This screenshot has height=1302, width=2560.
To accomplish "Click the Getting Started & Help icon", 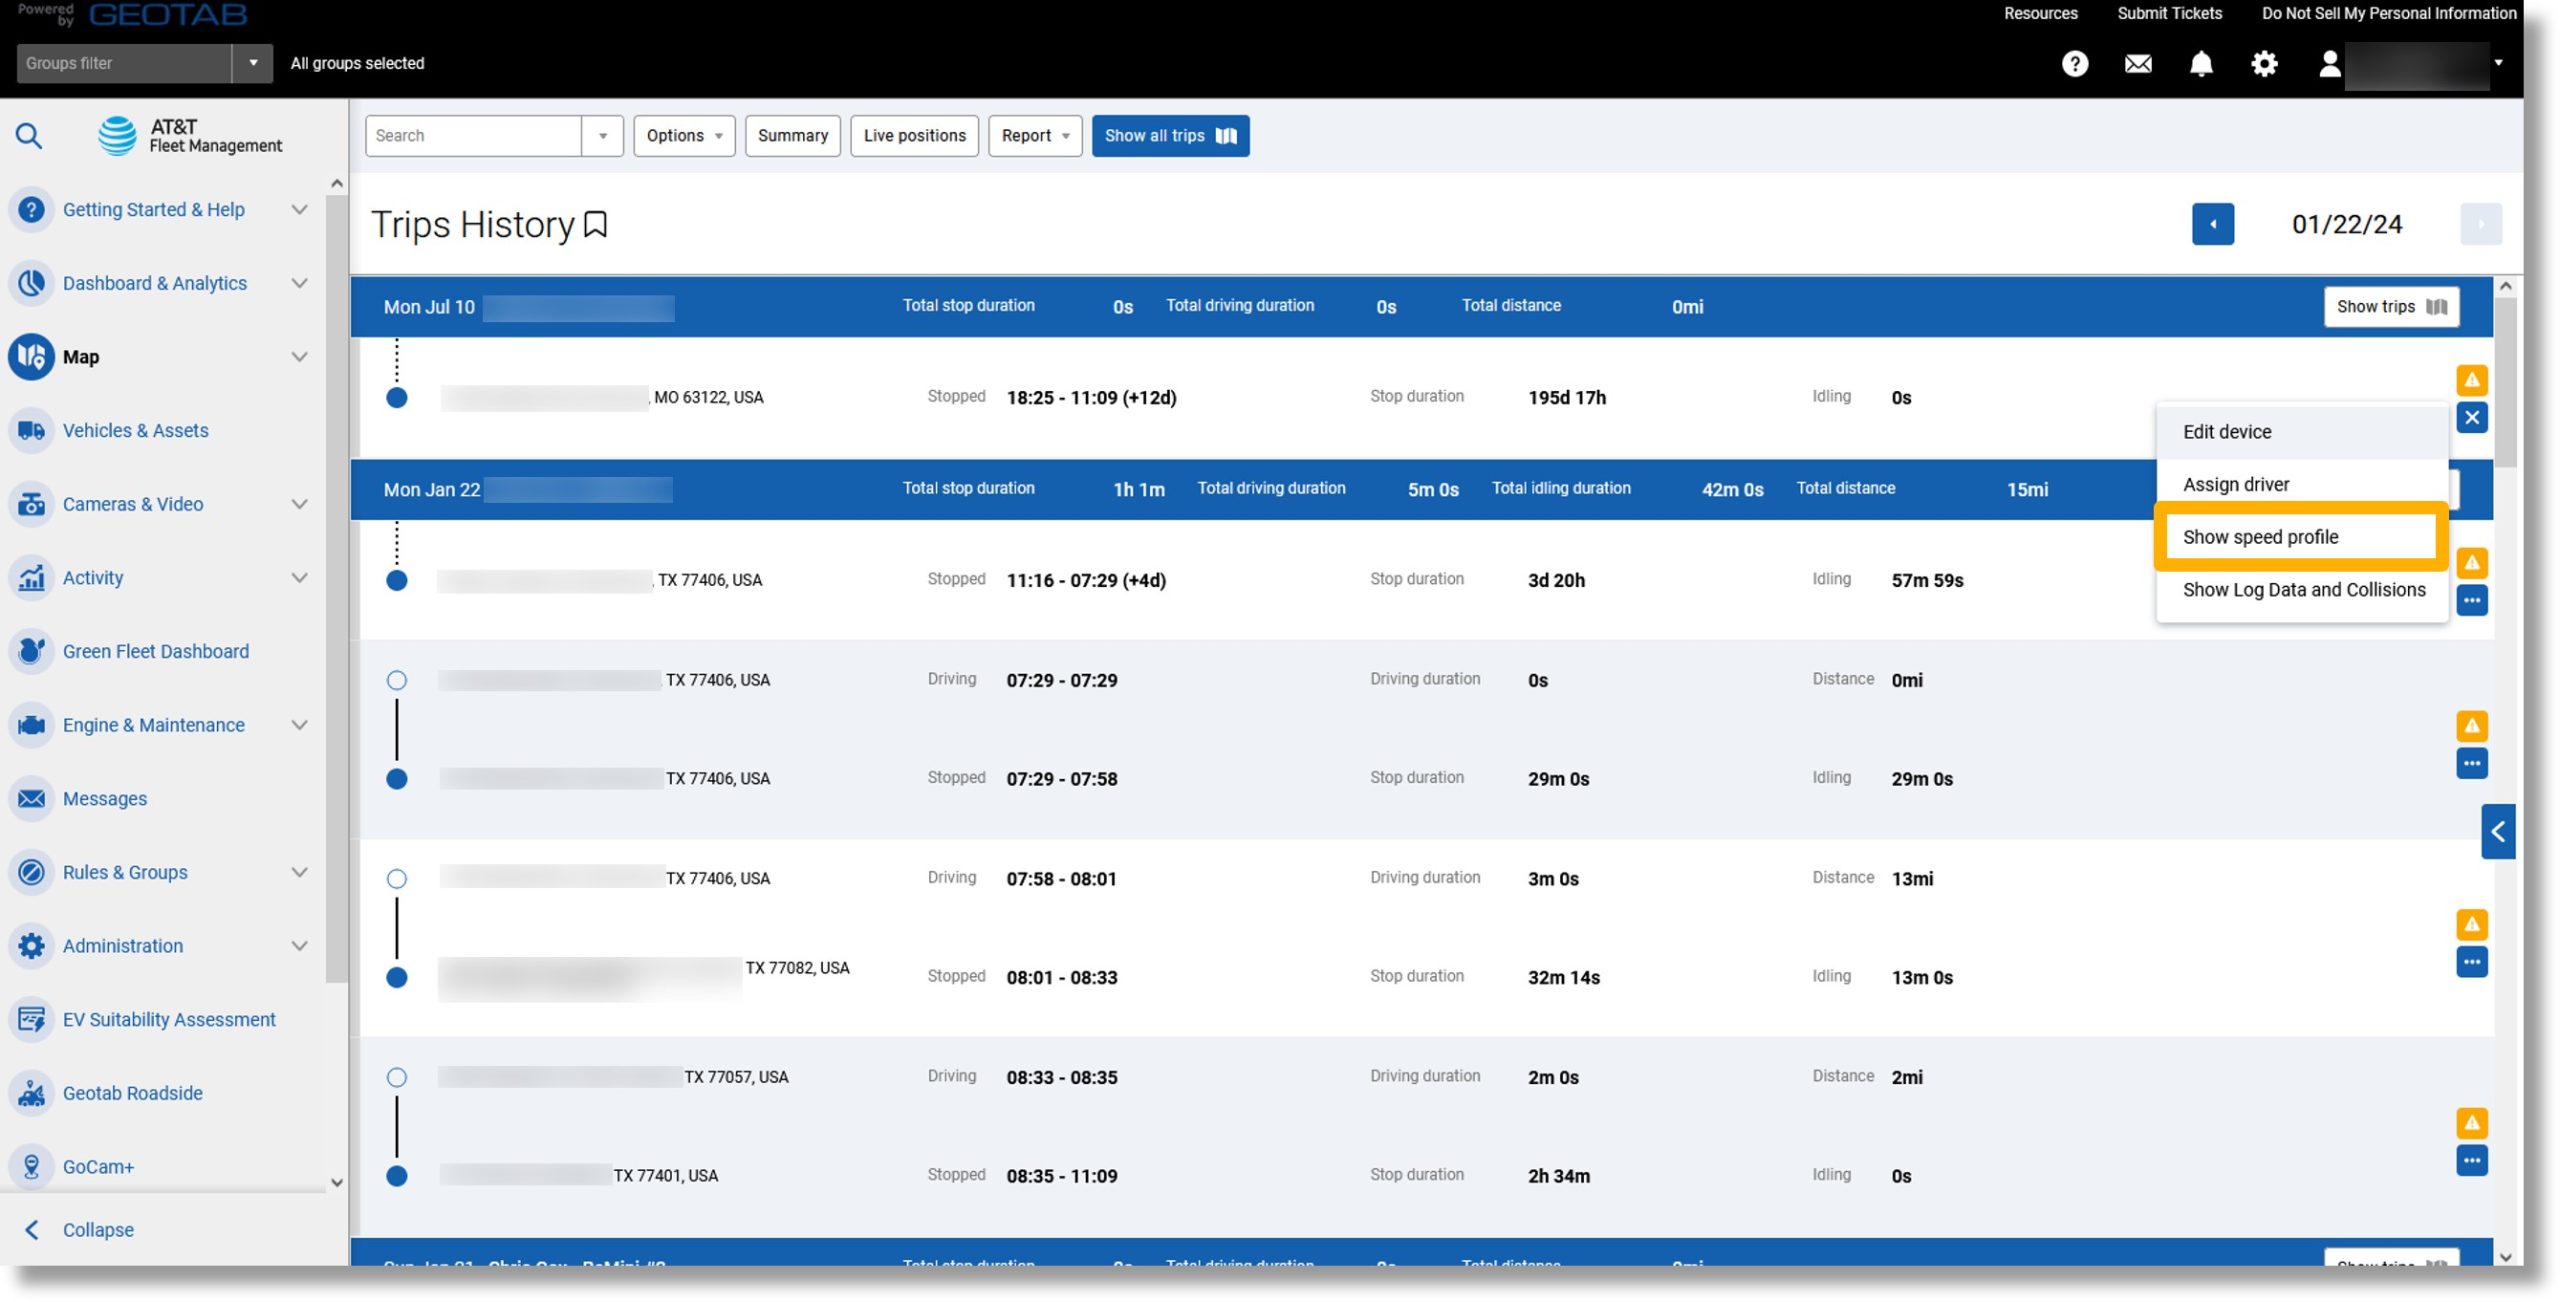I will (x=31, y=210).
